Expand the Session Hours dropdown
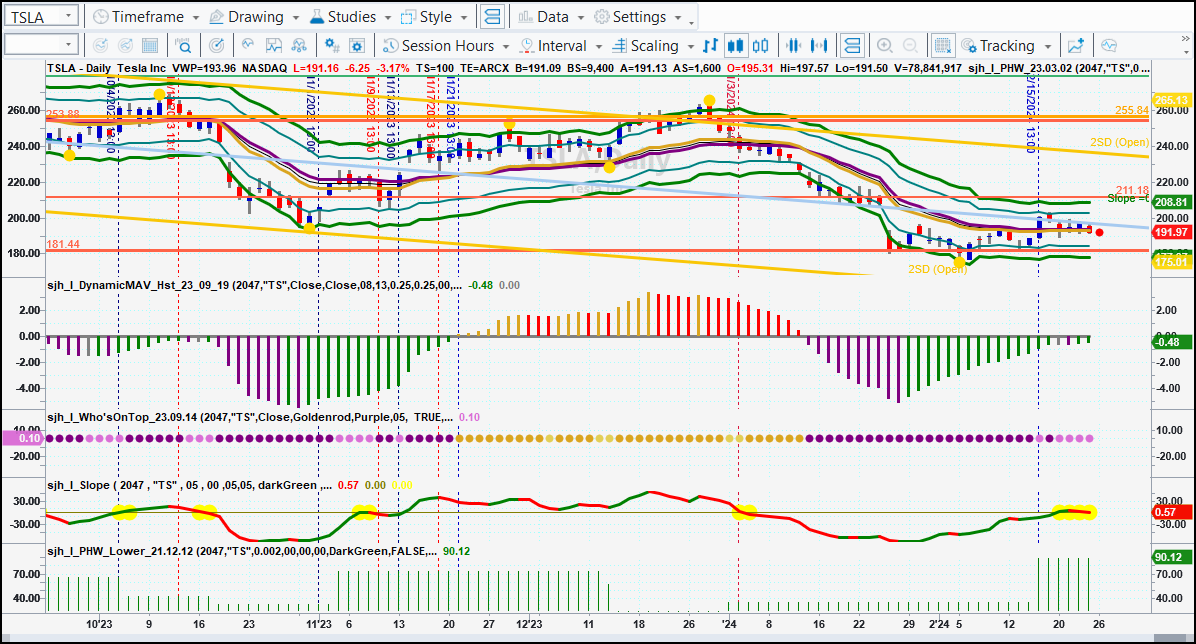The width and height of the screenshot is (1196, 644). (x=506, y=47)
